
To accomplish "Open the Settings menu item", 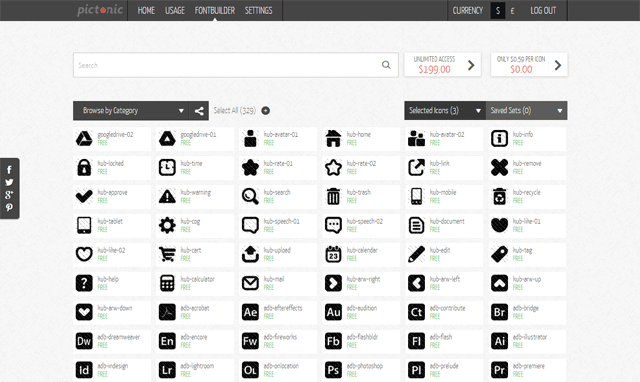I will pos(258,11).
